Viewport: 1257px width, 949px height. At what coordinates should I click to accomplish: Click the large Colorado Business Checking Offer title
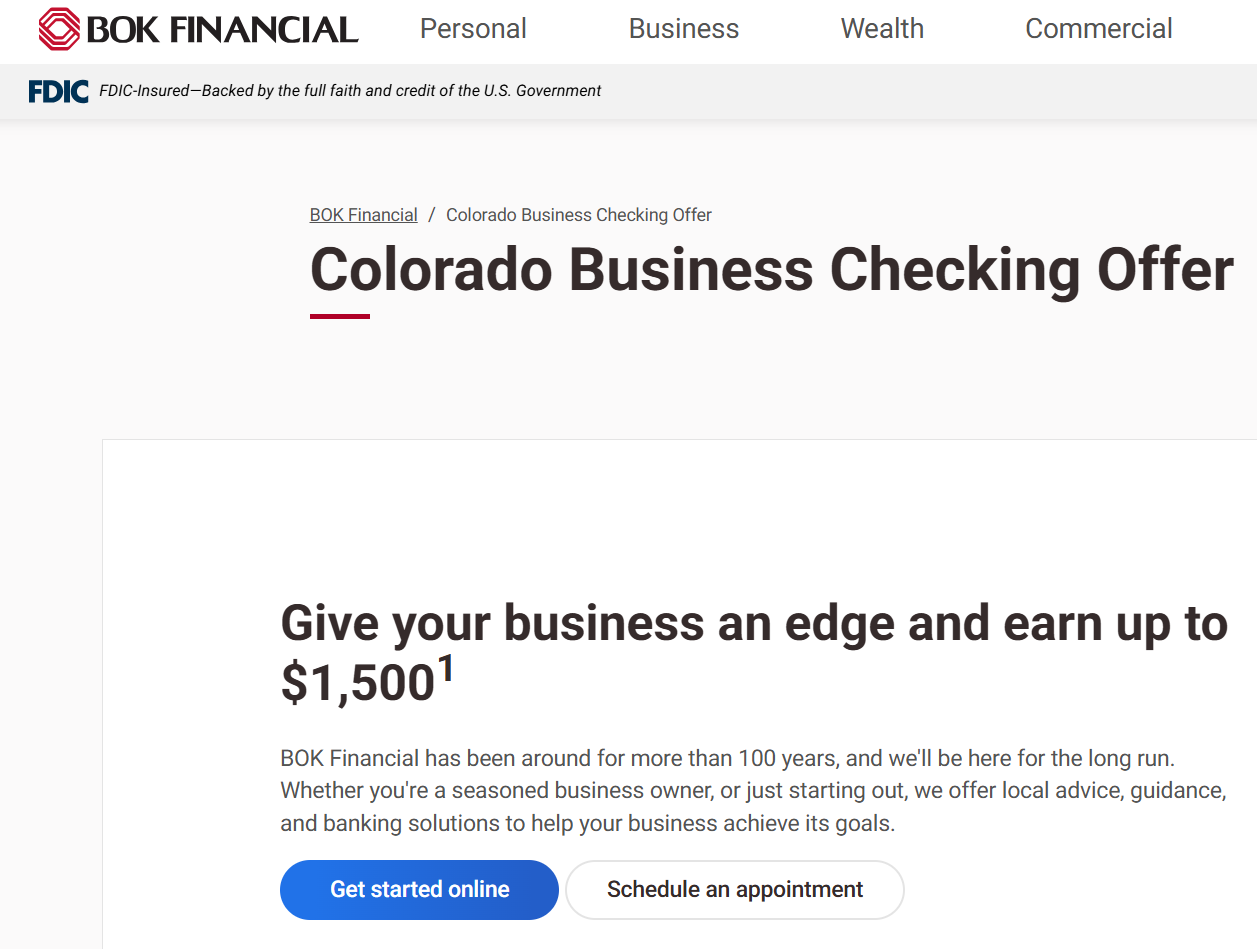click(771, 269)
